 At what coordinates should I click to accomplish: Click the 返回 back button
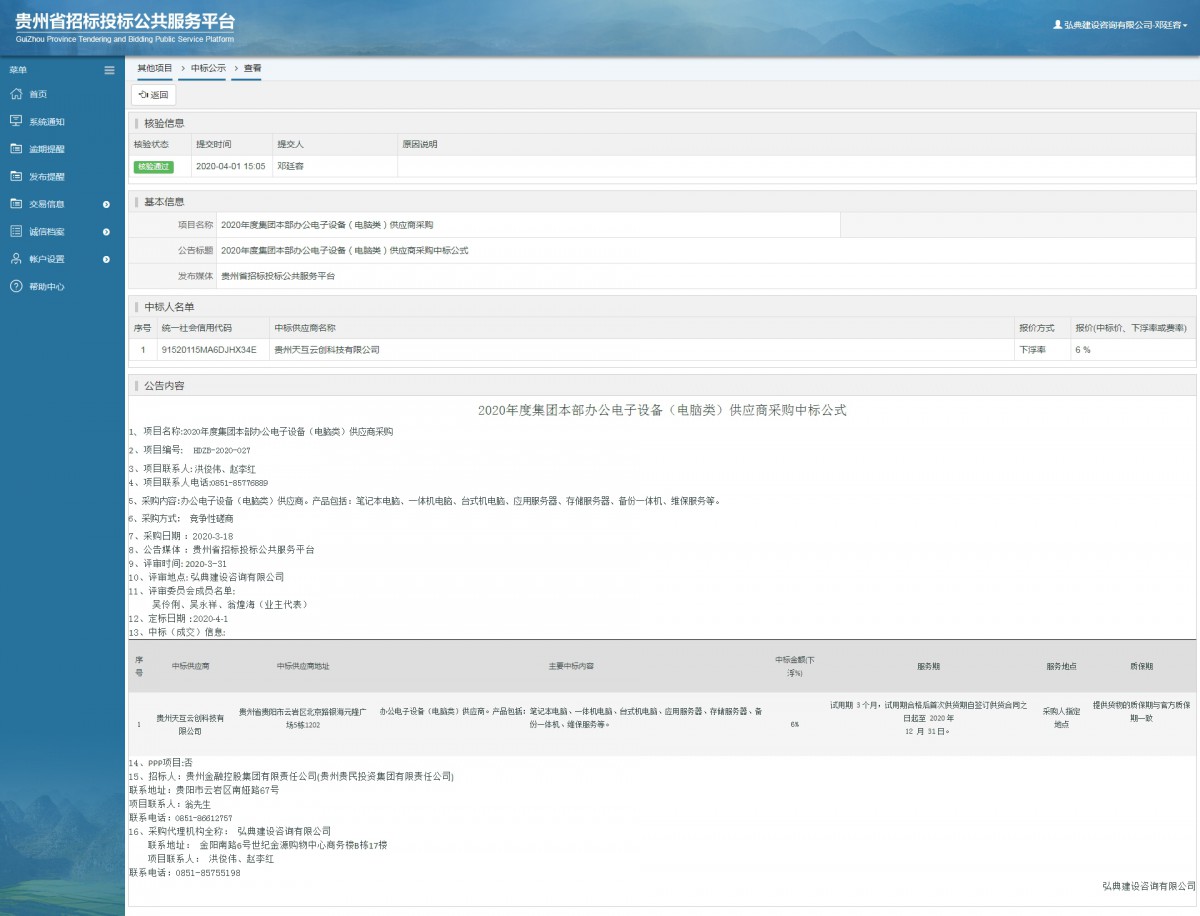pos(154,94)
